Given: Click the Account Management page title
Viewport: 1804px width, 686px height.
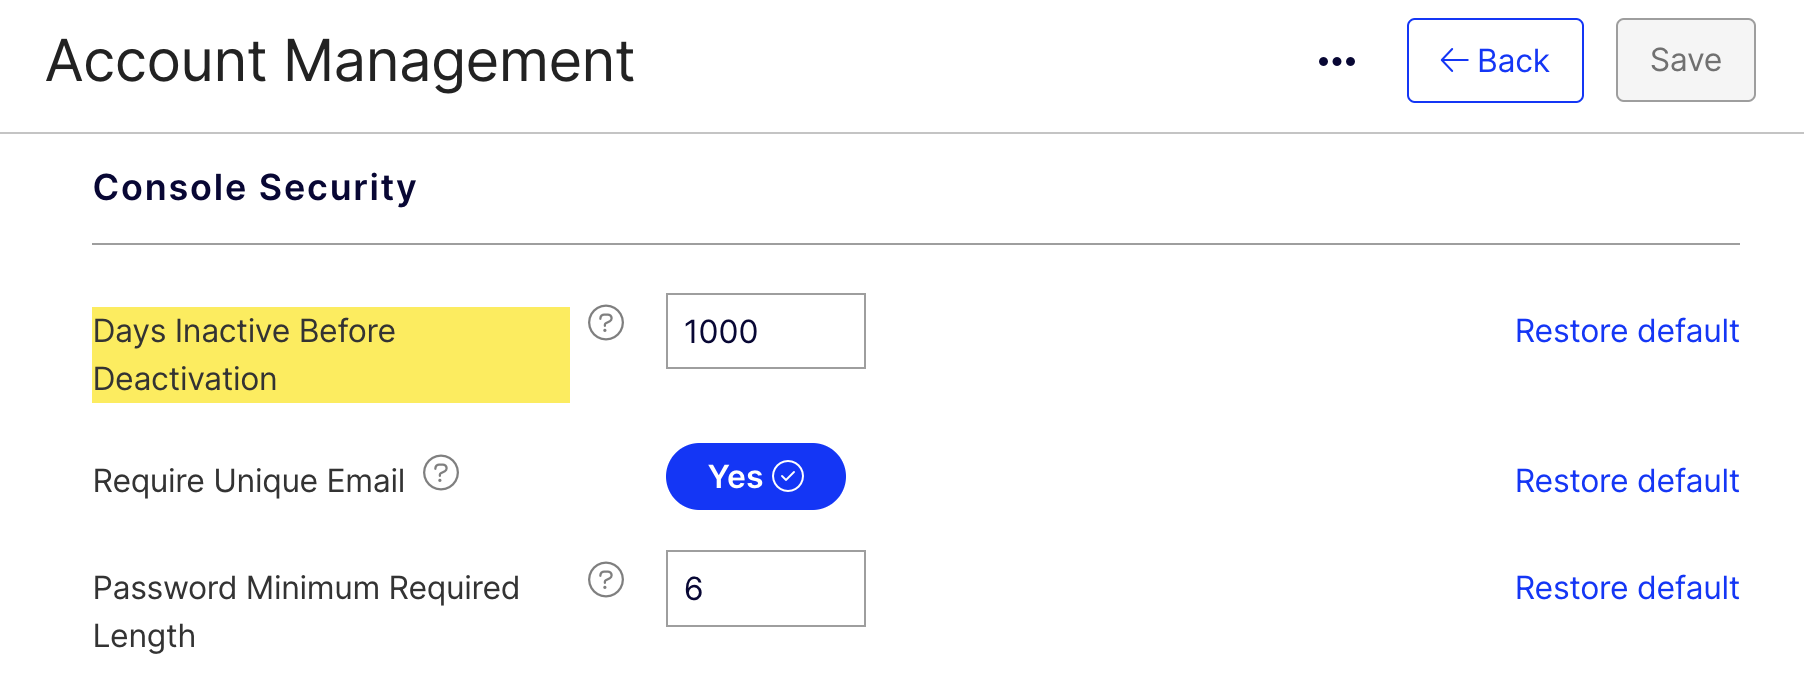Looking at the screenshot, I should pos(340,61).
